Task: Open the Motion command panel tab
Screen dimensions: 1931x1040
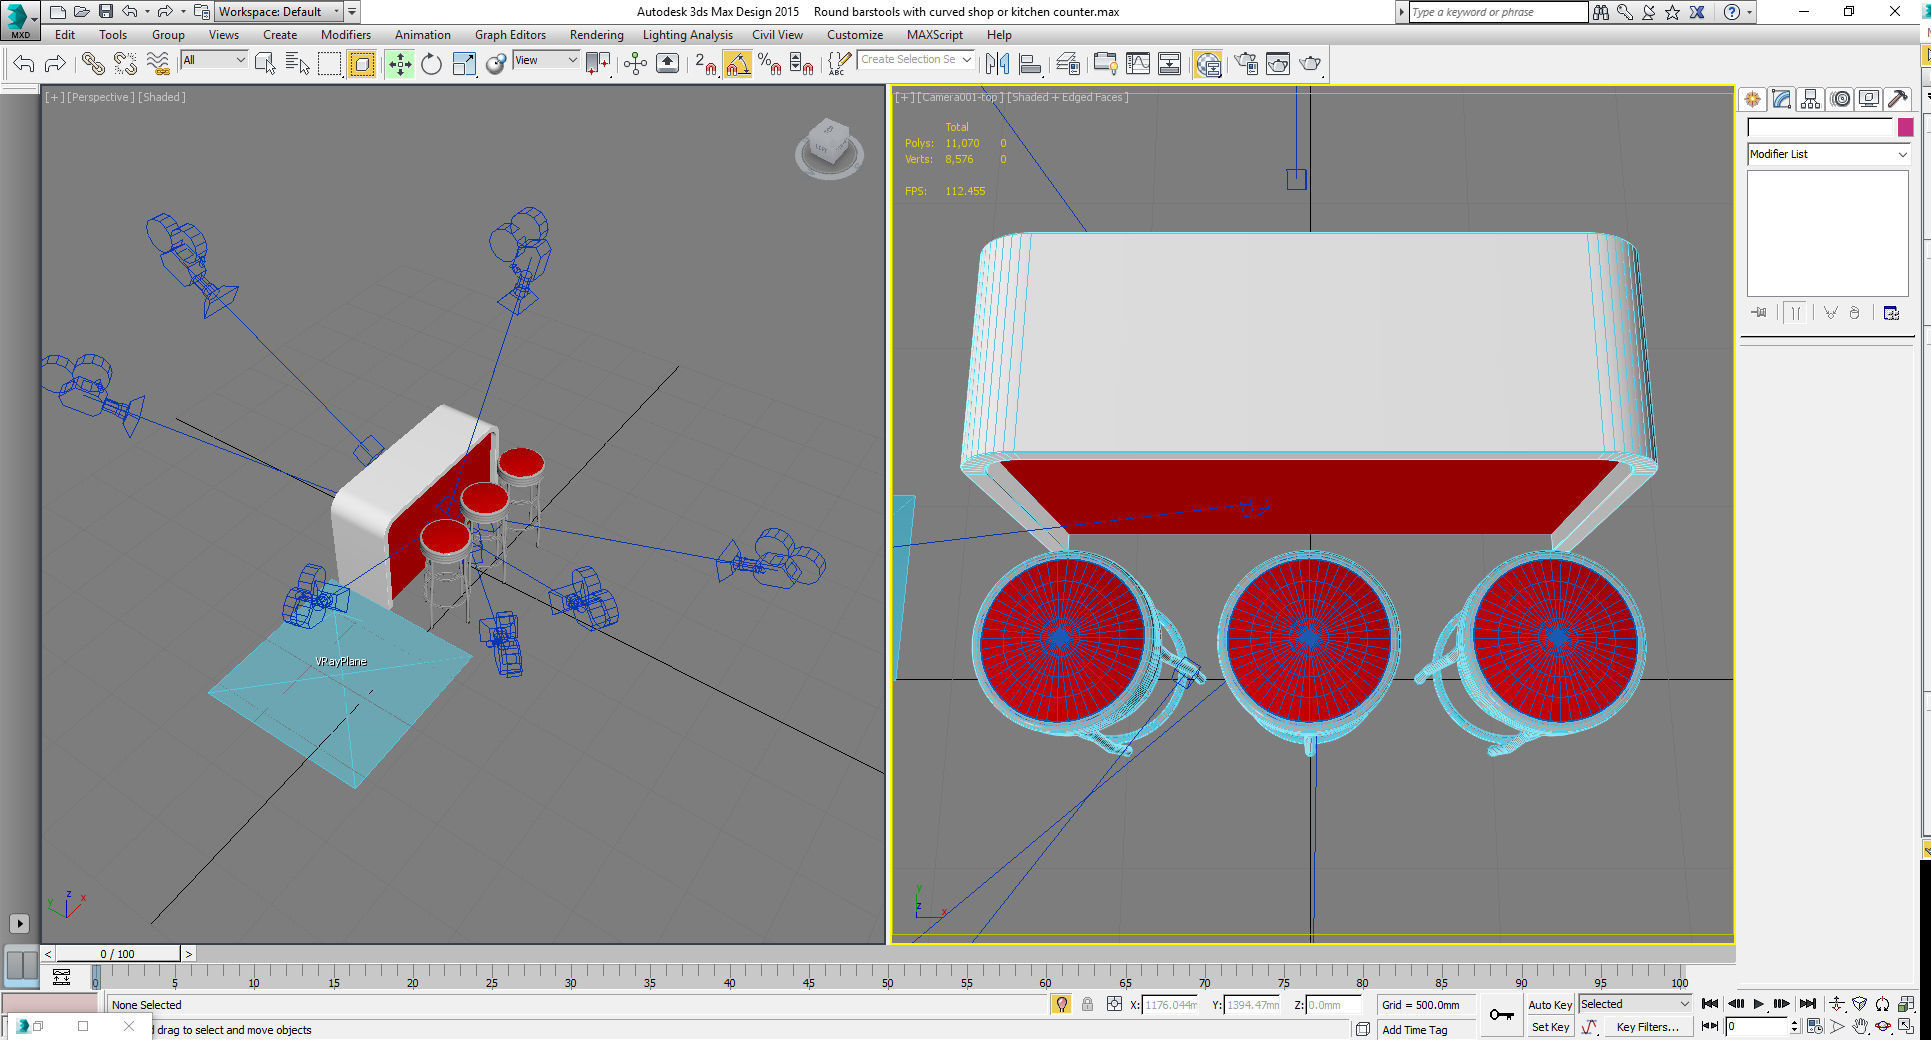Action: (1840, 99)
